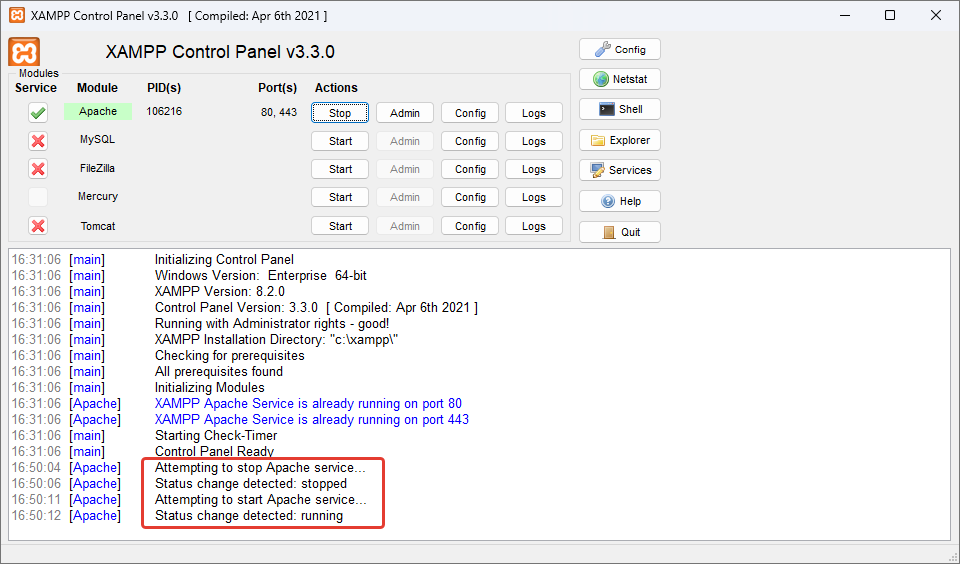Click log line 'Attempting to stop Apache service...'

[260, 467]
